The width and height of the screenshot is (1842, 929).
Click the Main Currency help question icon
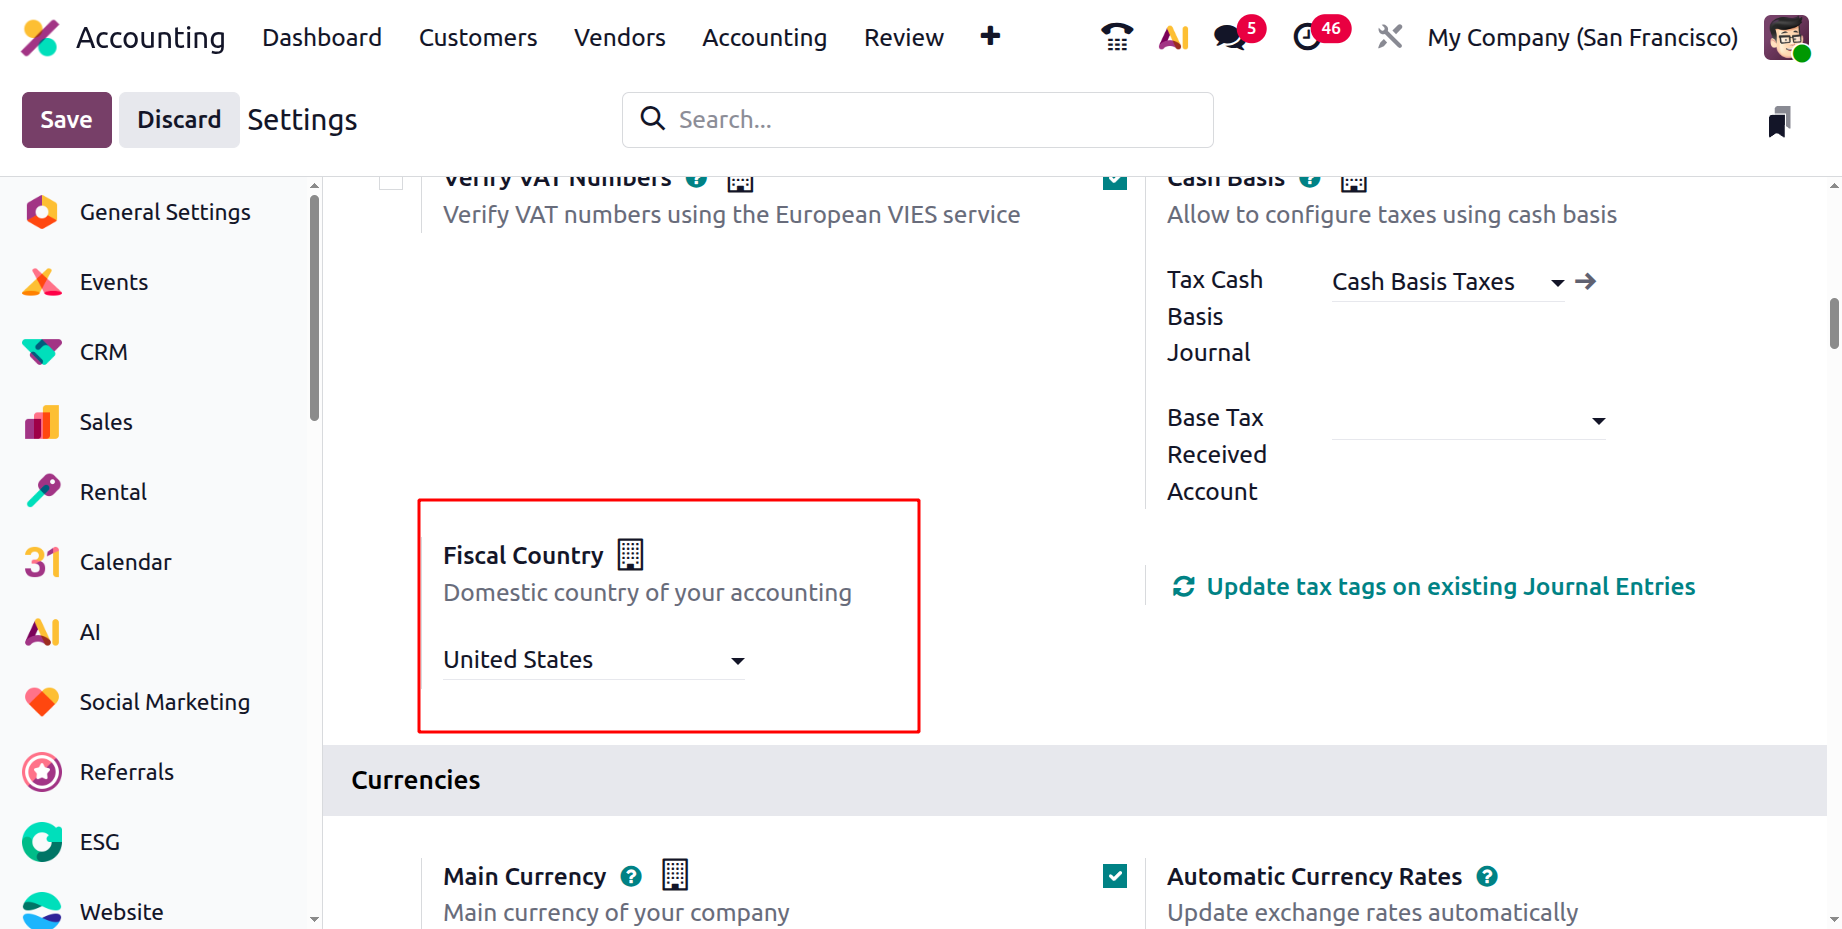pos(631,876)
